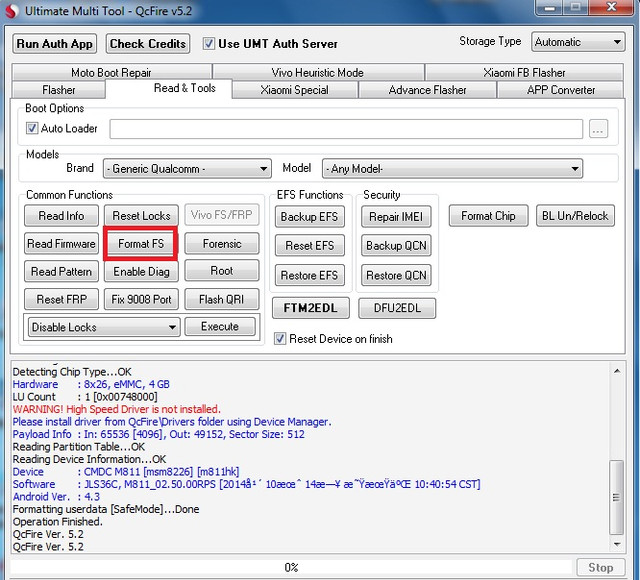
Task: Open the Model Any Model dropdown
Action: (452, 169)
